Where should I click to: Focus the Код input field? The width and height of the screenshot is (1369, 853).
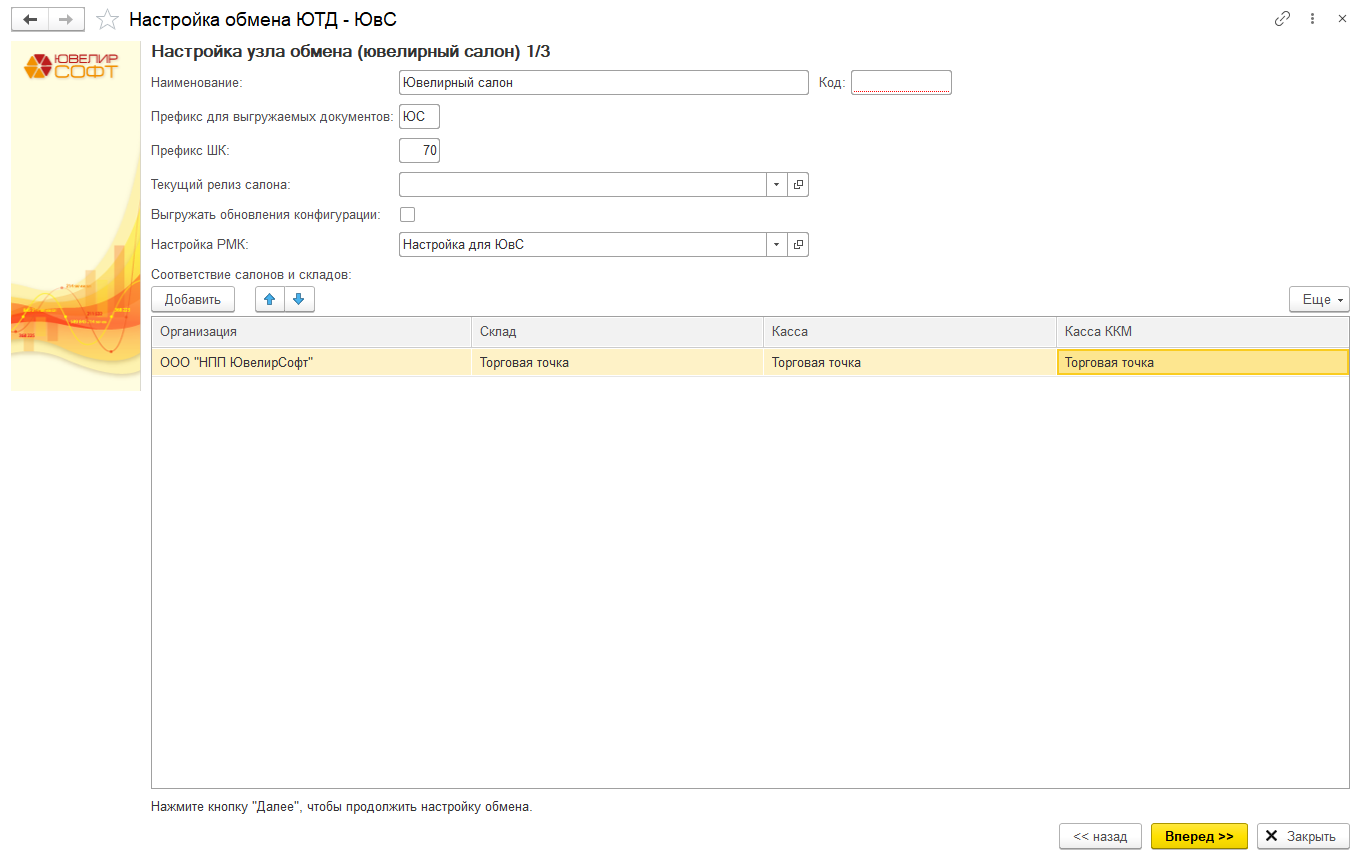click(901, 82)
